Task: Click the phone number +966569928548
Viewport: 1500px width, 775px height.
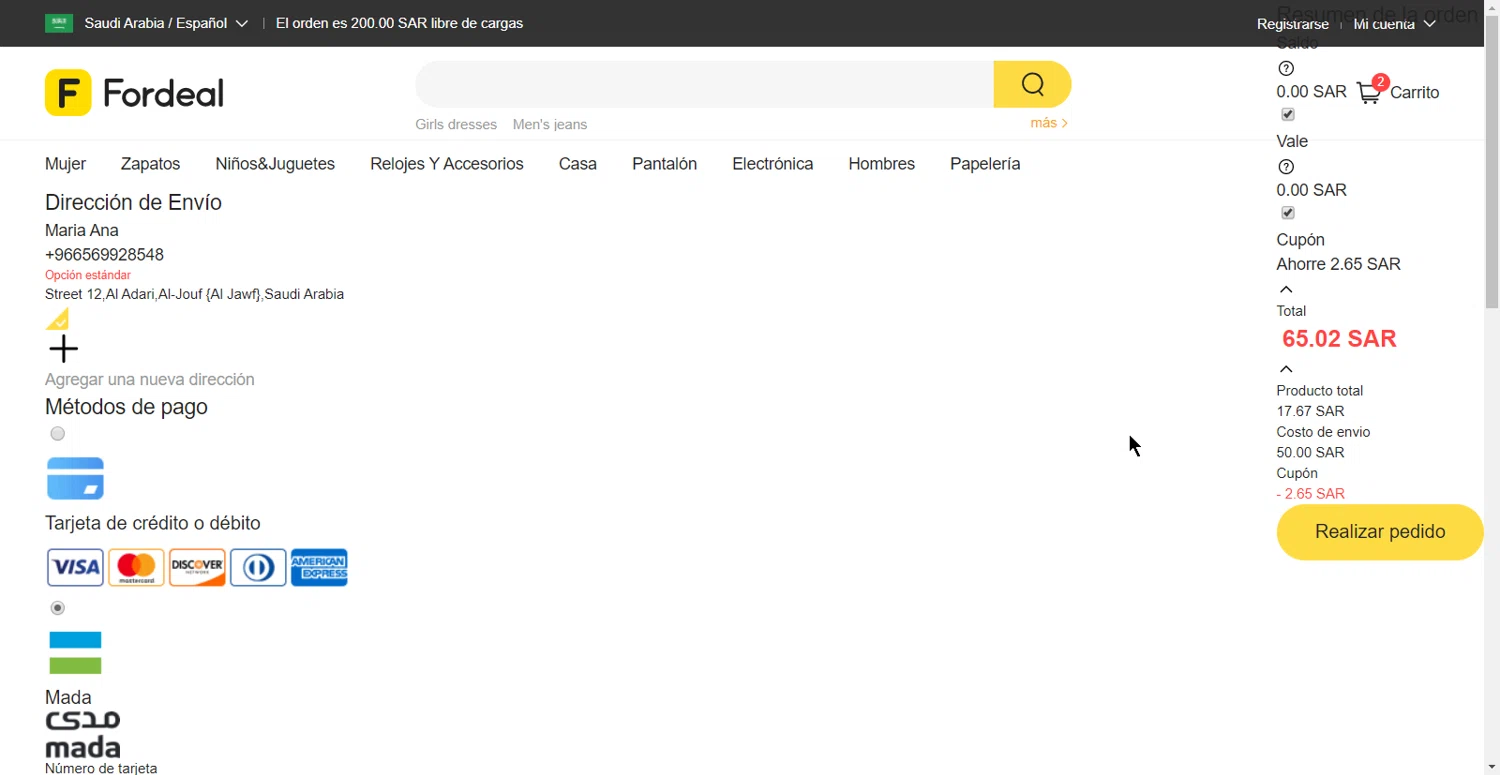Action: 104,255
